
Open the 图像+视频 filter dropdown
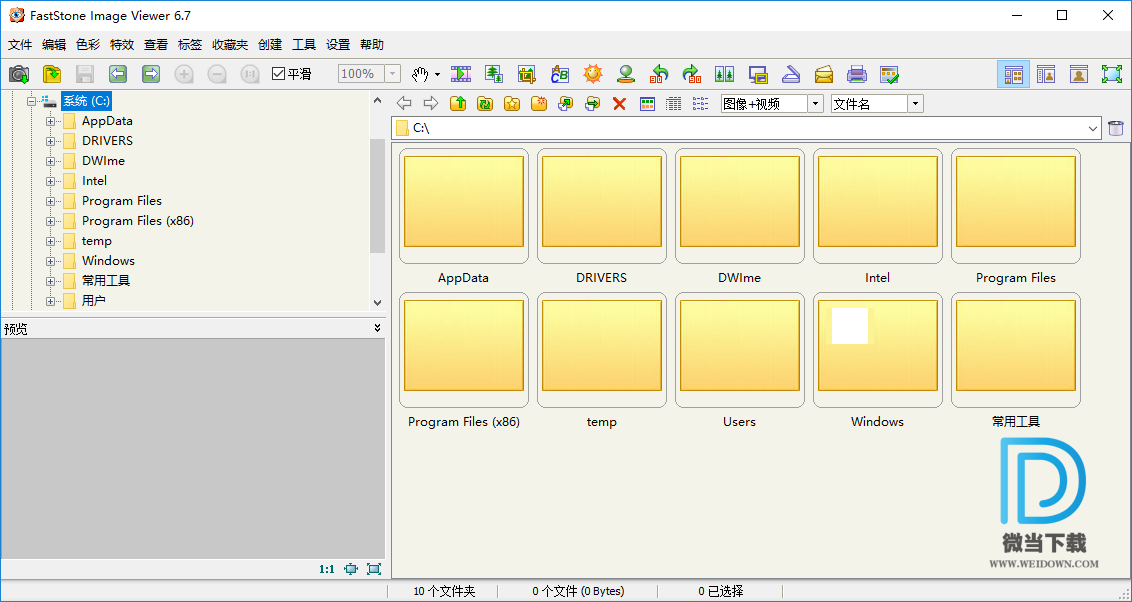pos(816,104)
